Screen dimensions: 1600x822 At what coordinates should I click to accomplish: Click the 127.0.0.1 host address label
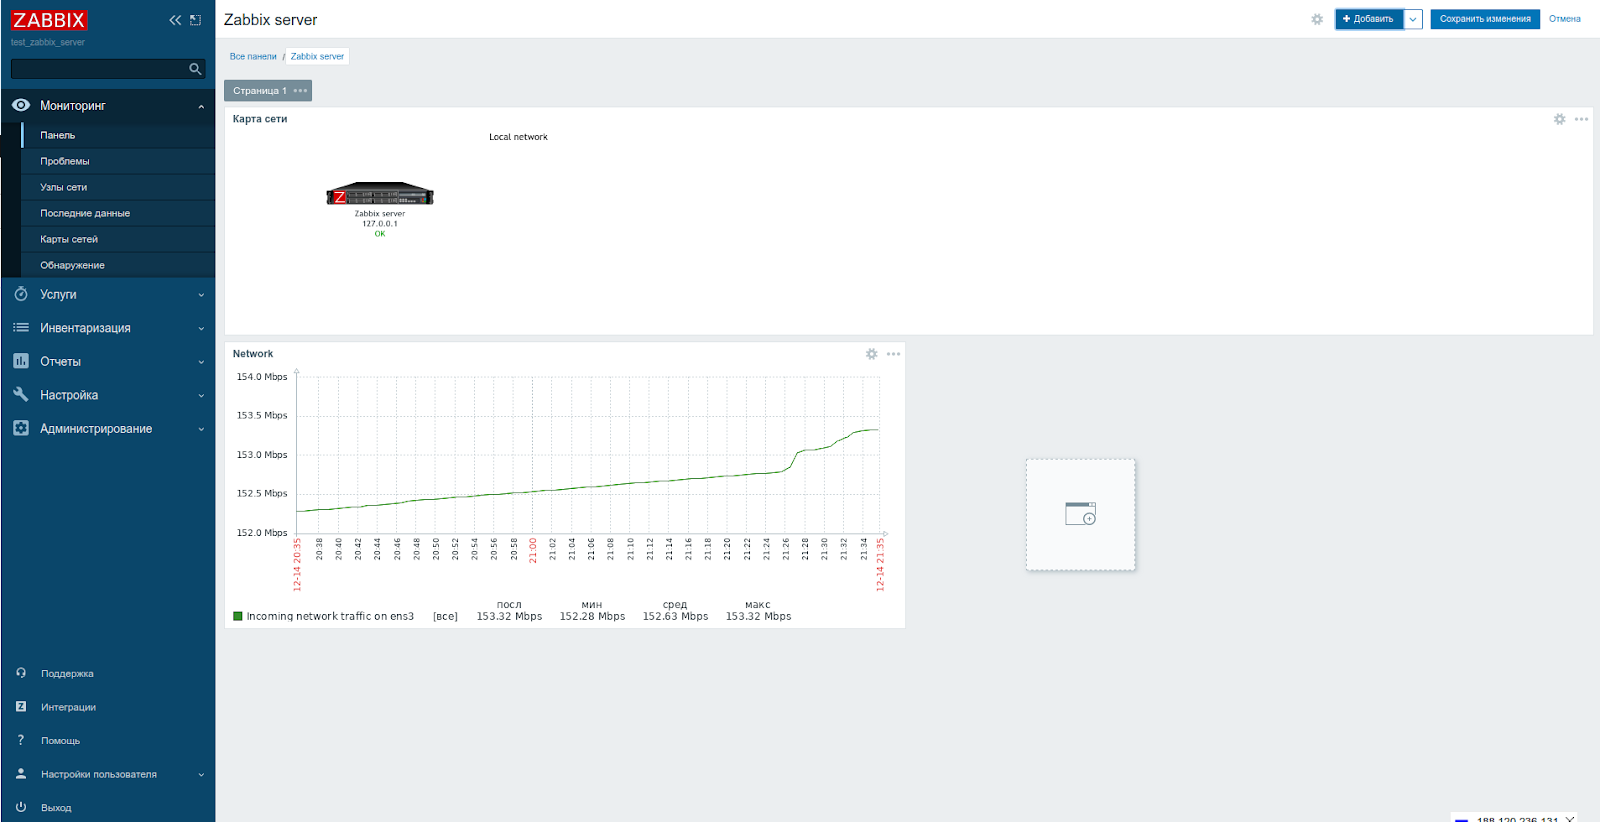[x=380, y=224]
